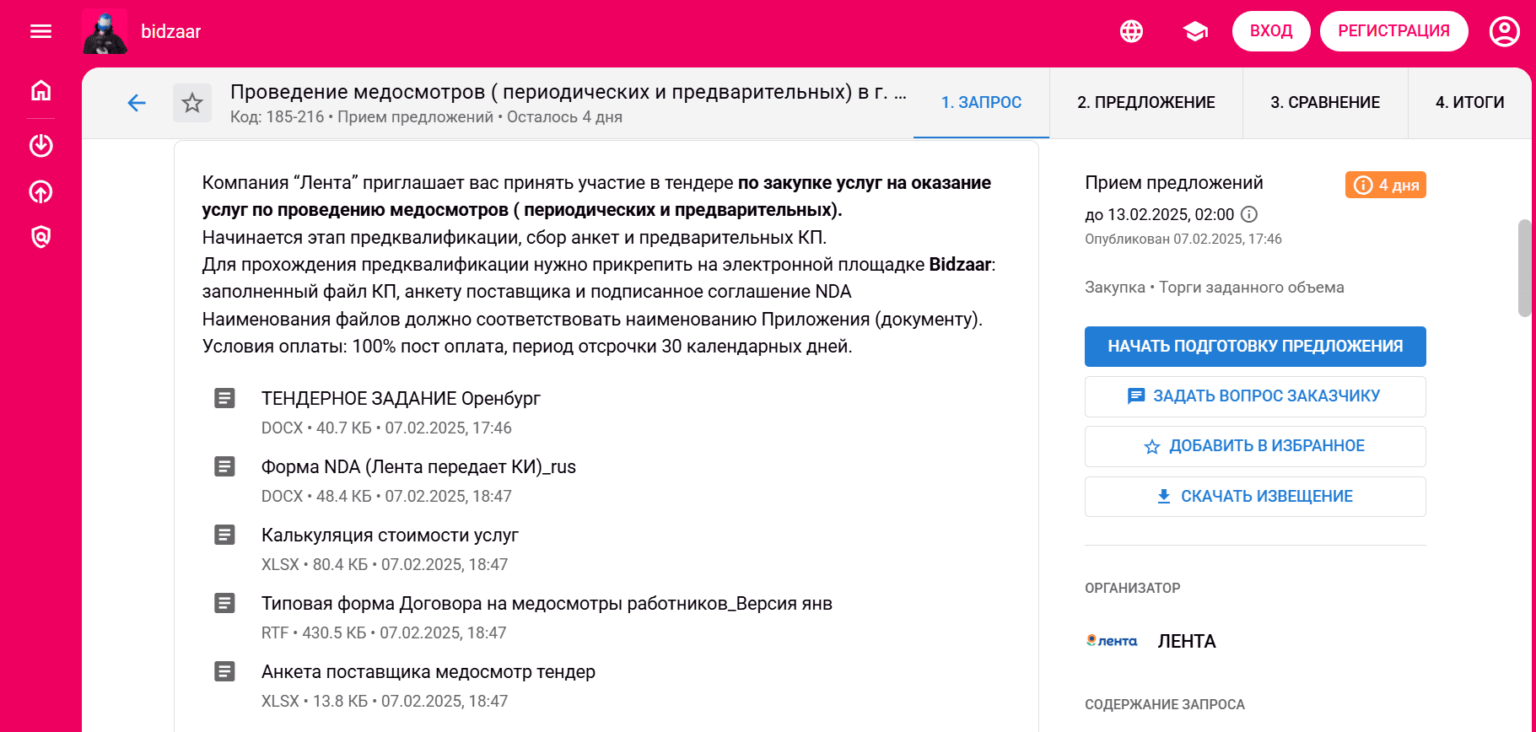Image resolution: width=1536 pixels, height=732 pixels.
Task: Open the graduation cap training icon
Action: (x=1195, y=31)
